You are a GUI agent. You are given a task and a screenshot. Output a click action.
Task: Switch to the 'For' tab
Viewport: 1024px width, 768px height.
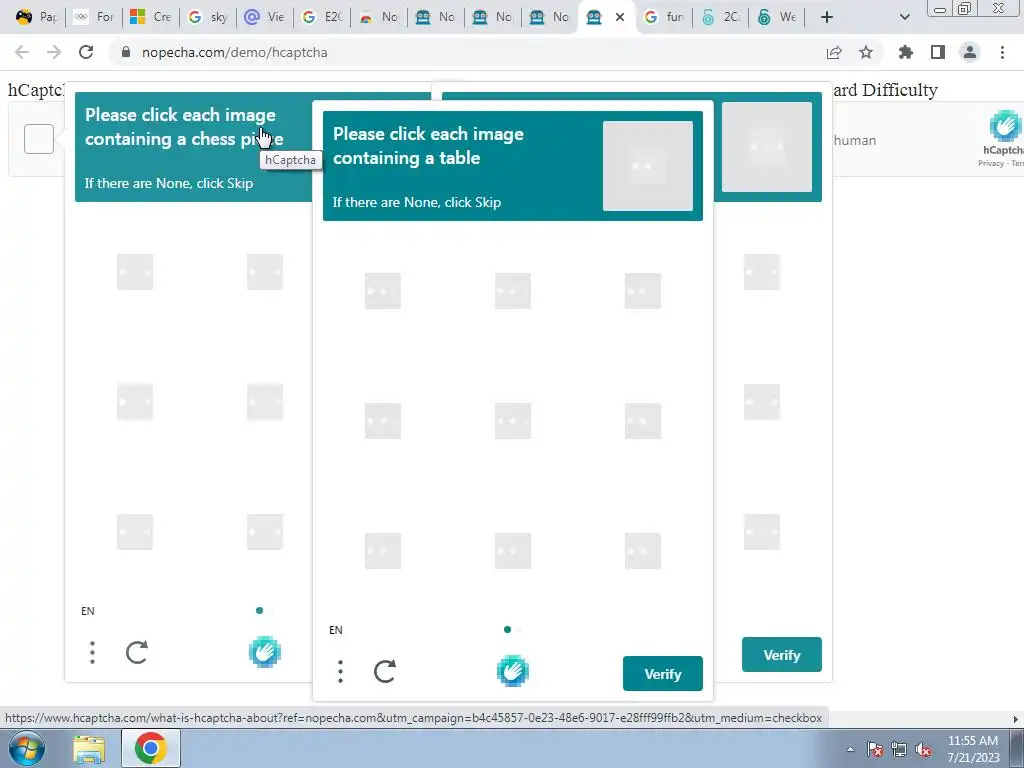(93, 17)
